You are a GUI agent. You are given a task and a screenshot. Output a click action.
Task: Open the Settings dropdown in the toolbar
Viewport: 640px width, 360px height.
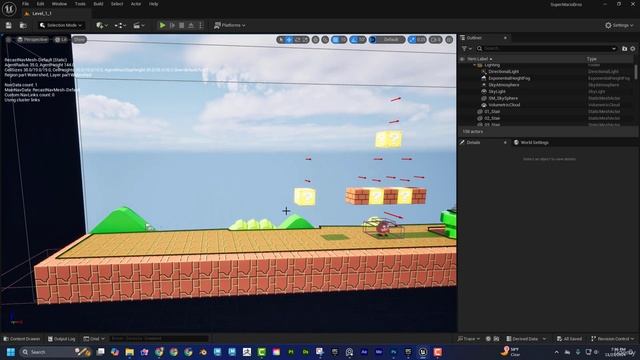[619, 25]
